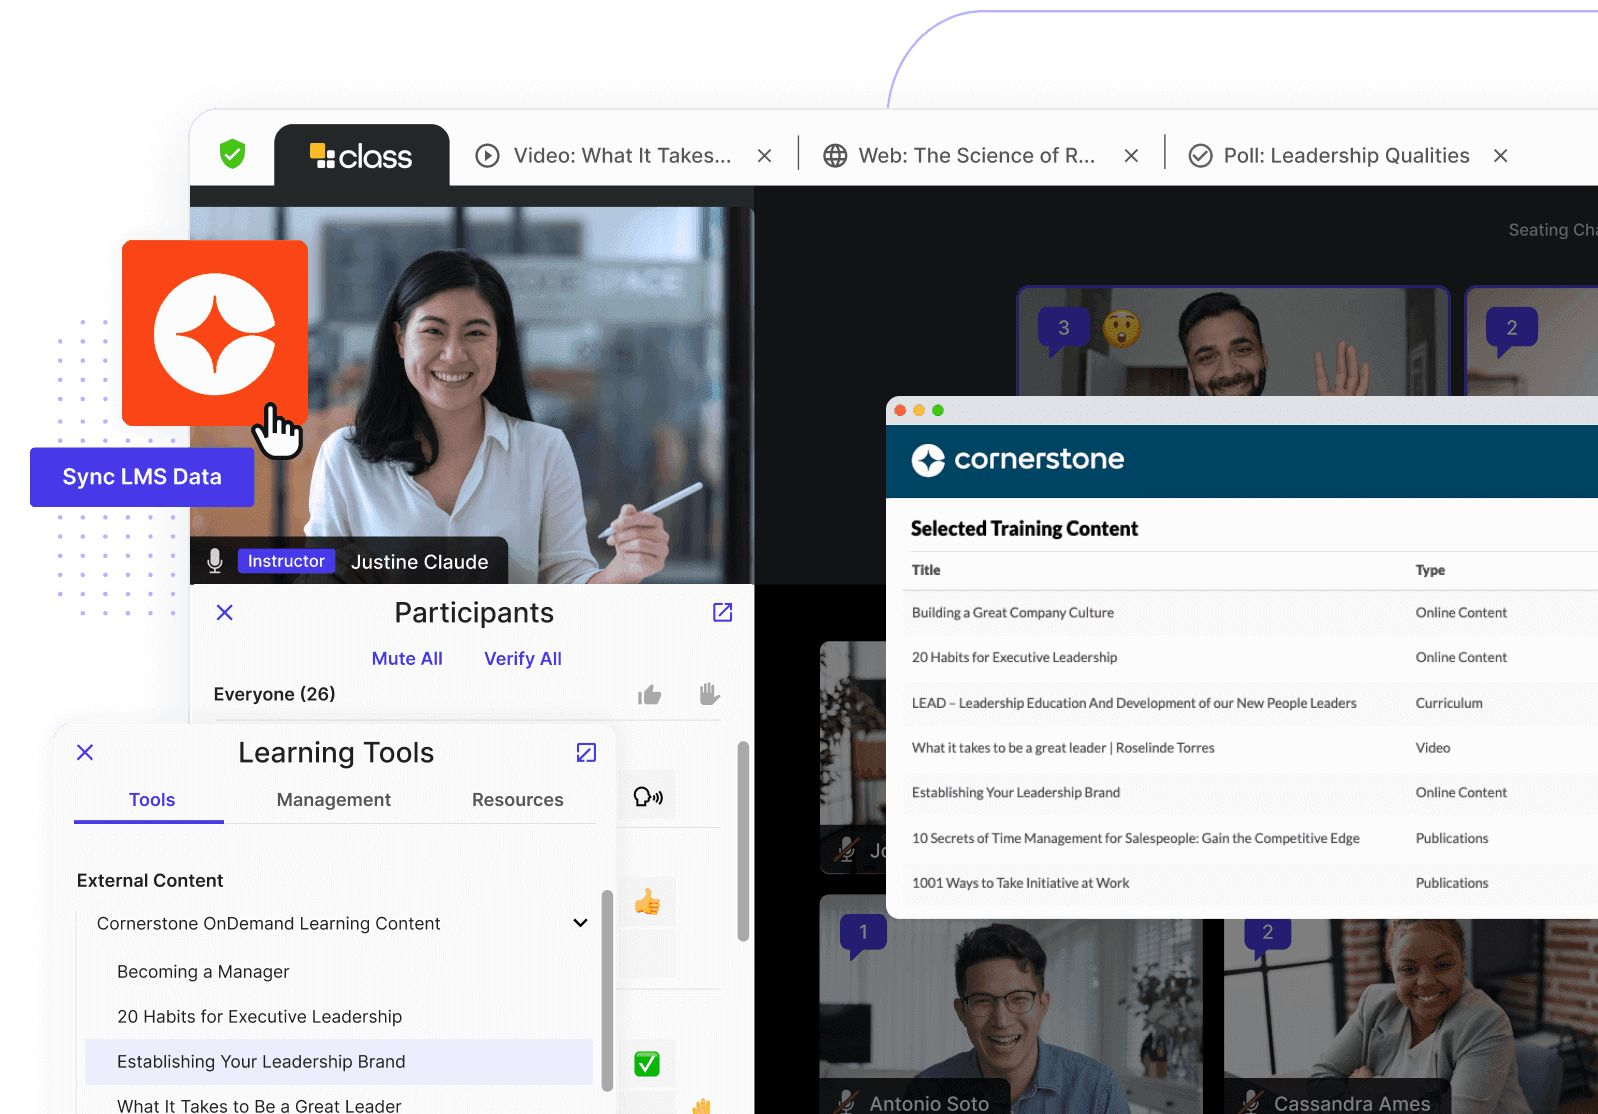Select Cassandra Ames's video tile
Image resolution: width=1598 pixels, height=1114 pixels.
coord(1411,1016)
